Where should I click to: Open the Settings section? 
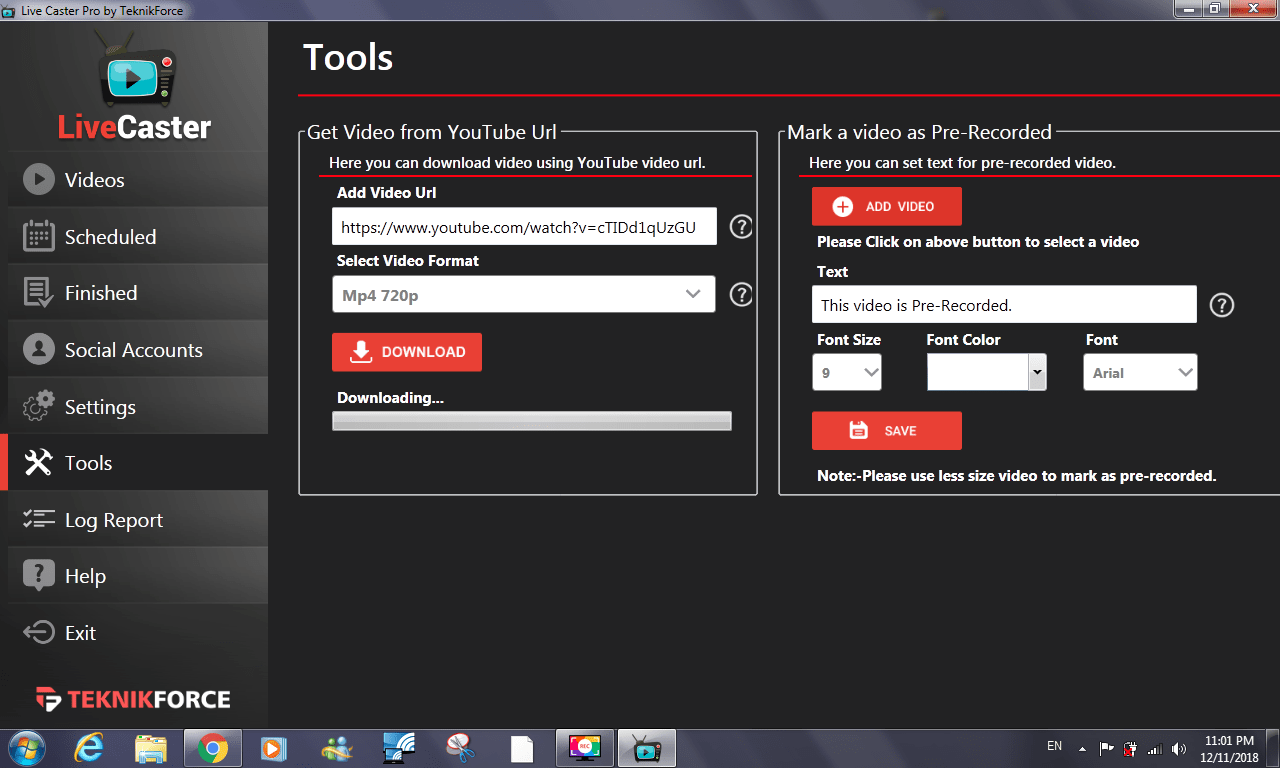tap(138, 407)
